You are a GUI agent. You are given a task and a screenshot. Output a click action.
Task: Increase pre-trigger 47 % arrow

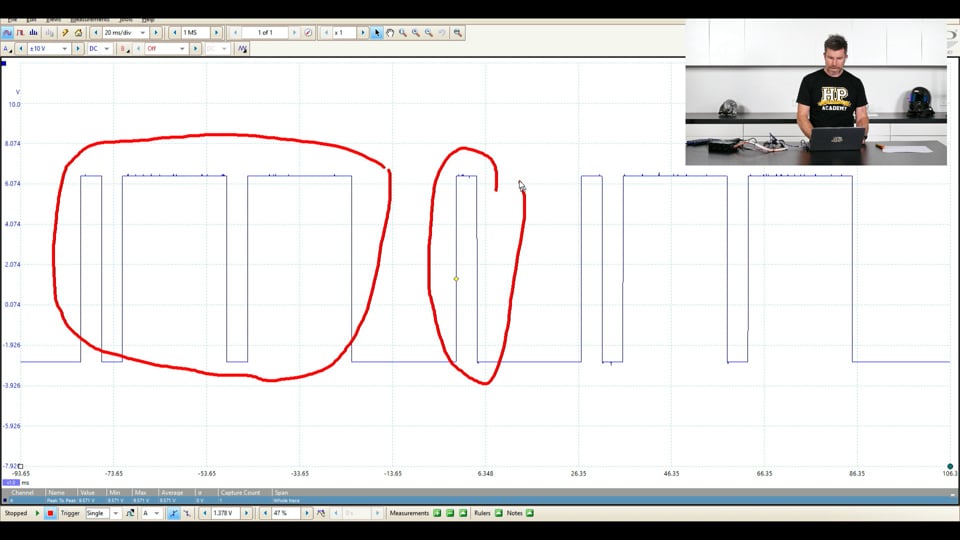307,513
